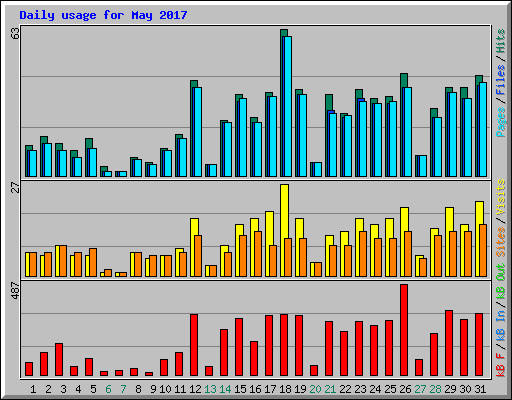Click day label 2 on the x-axis
The height and width of the screenshot is (400, 512).
click(x=48, y=389)
